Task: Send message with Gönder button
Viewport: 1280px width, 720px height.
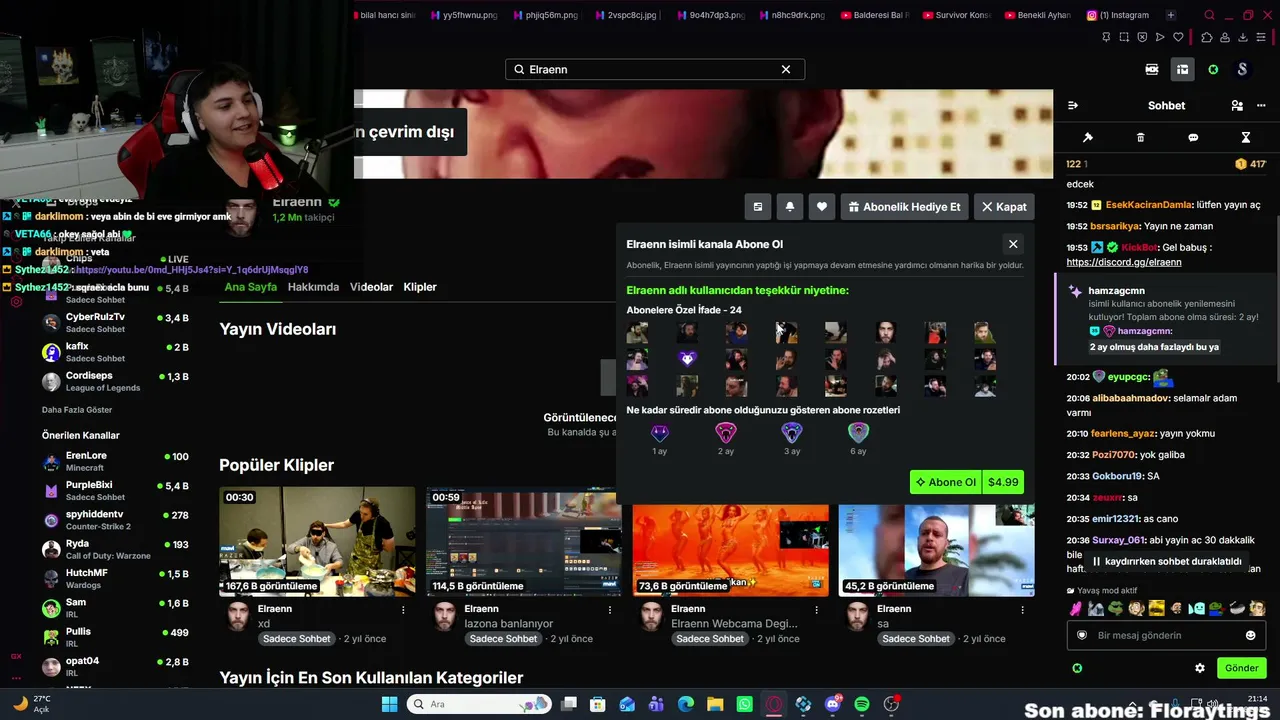Action: click(x=1241, y=668)
